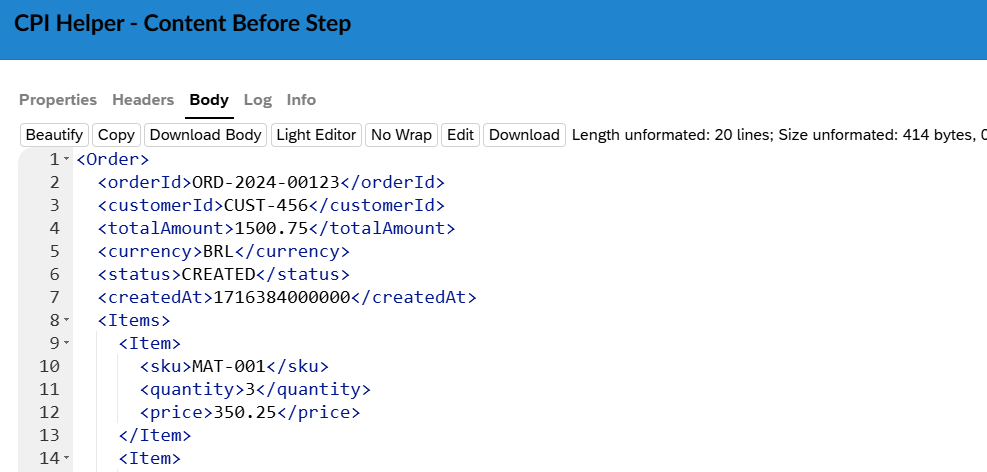The image size is (987, 472).
Task: Click the Download button
Action: [x=524, y=135]
